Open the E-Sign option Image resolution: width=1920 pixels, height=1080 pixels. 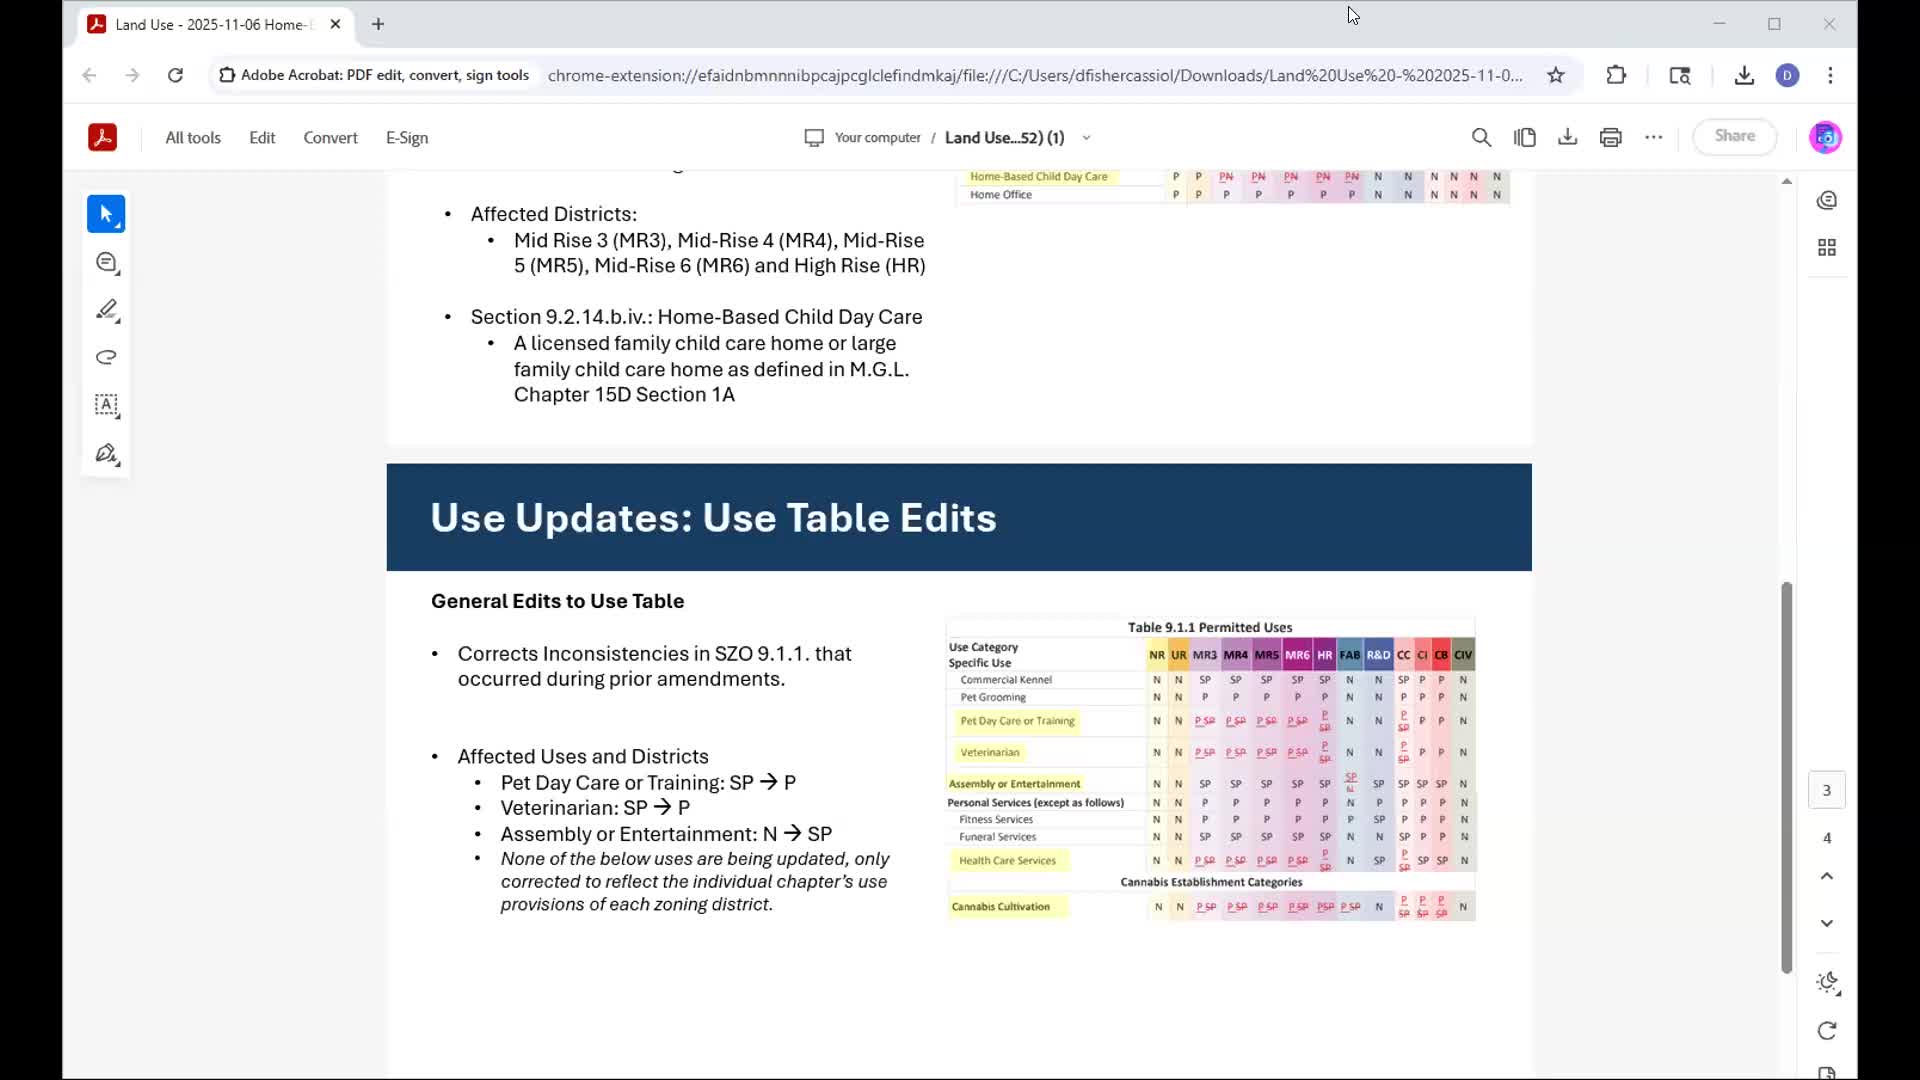coord(407,138)
